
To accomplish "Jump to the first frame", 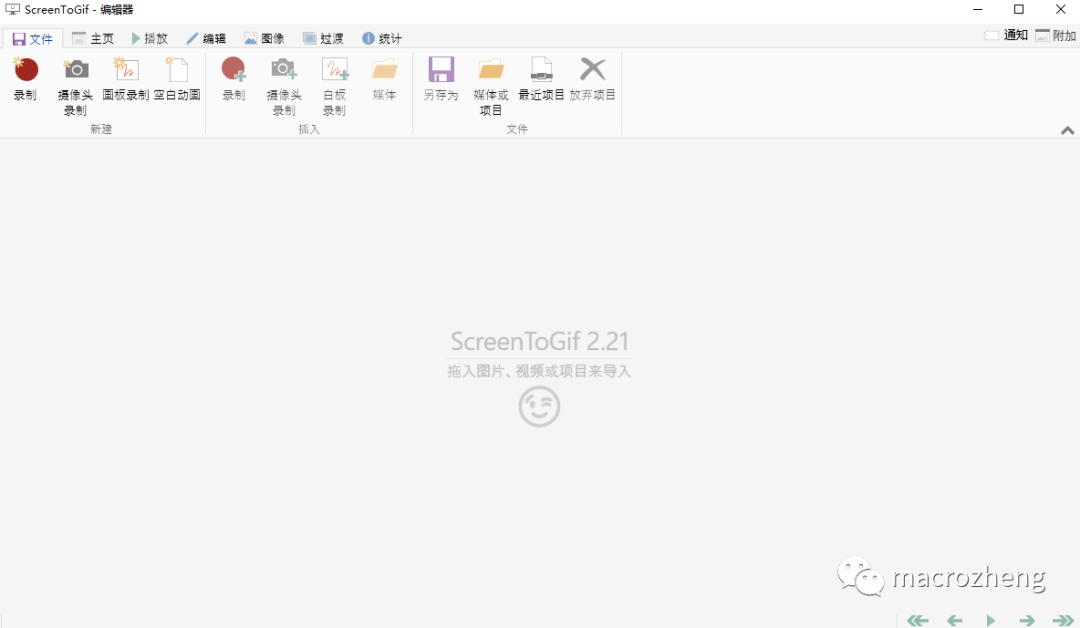I will pos(917,620).
